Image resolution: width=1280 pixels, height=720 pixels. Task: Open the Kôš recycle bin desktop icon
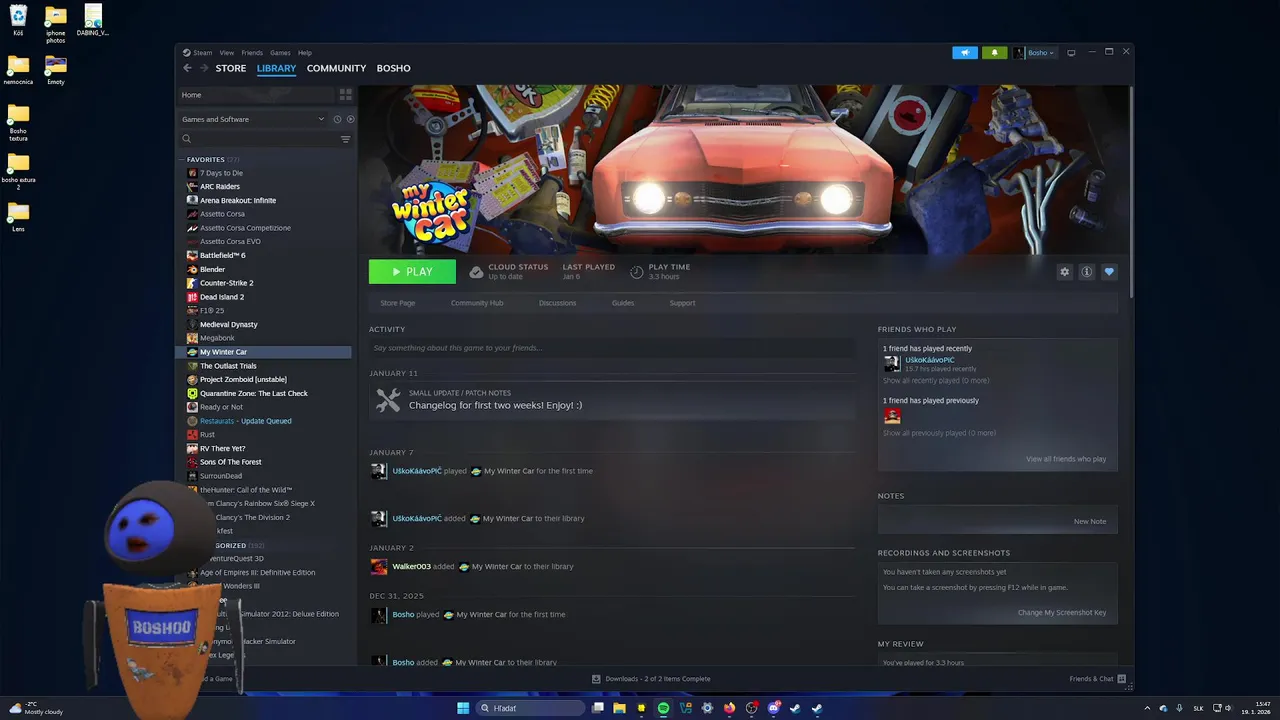tap(18, 20)
